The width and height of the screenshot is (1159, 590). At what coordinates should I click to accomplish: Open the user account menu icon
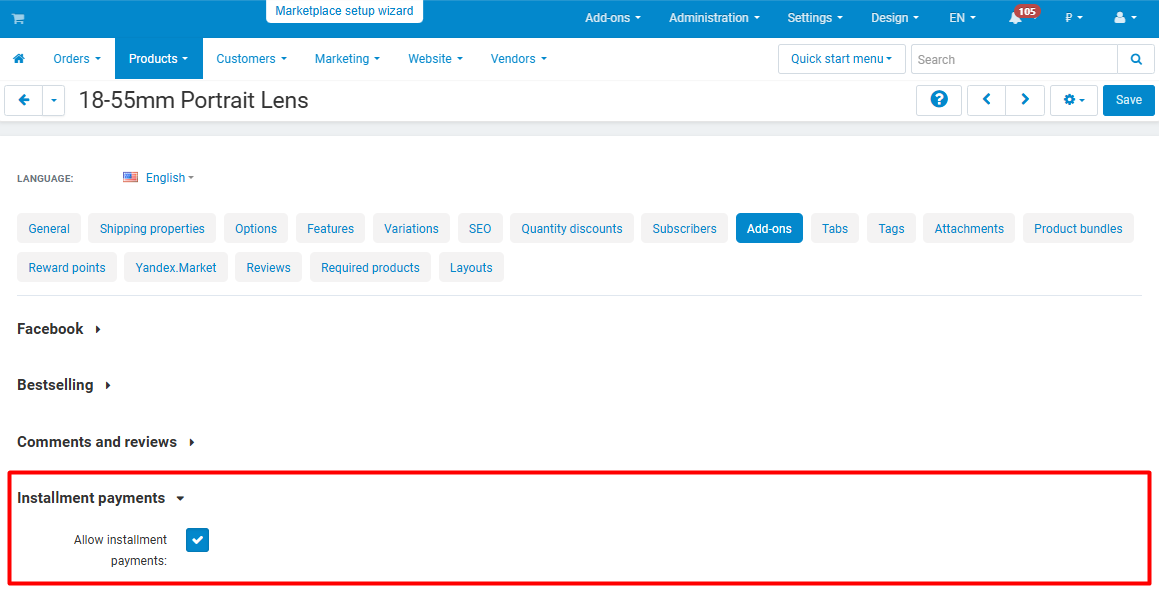click(x=1125, y=18)
